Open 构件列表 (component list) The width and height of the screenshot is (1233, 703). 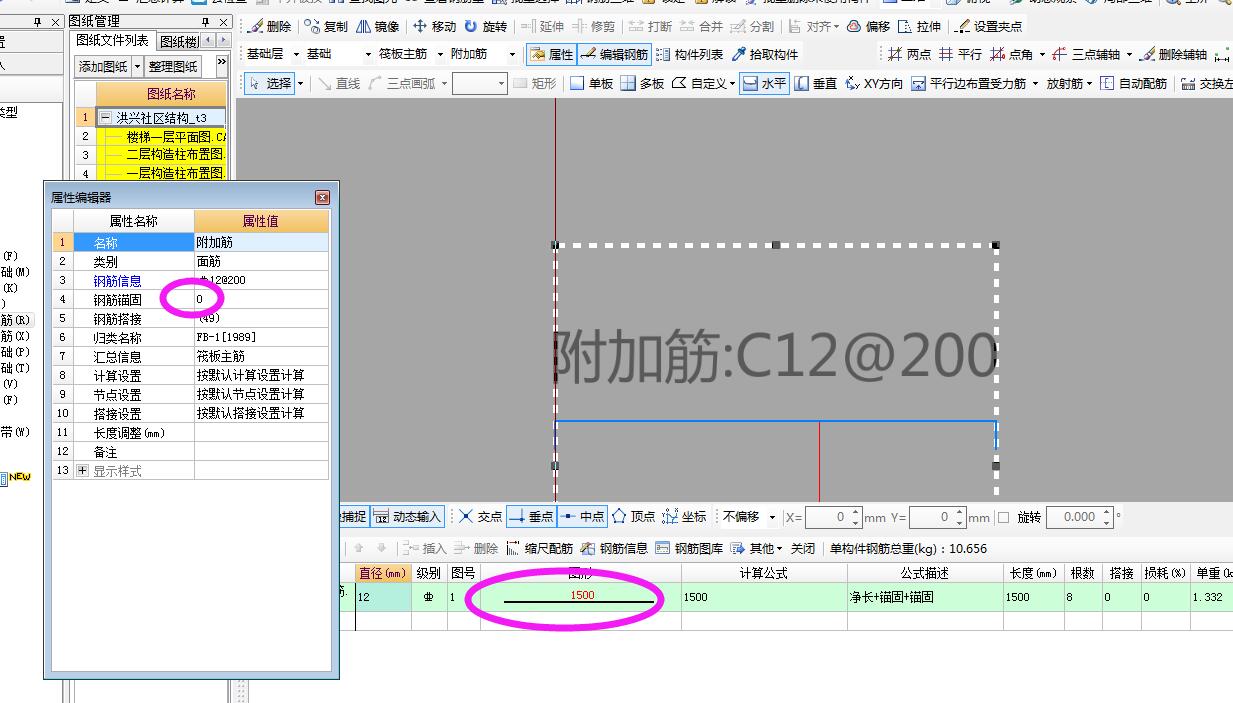pyautogui.click(x=689, y=55)
